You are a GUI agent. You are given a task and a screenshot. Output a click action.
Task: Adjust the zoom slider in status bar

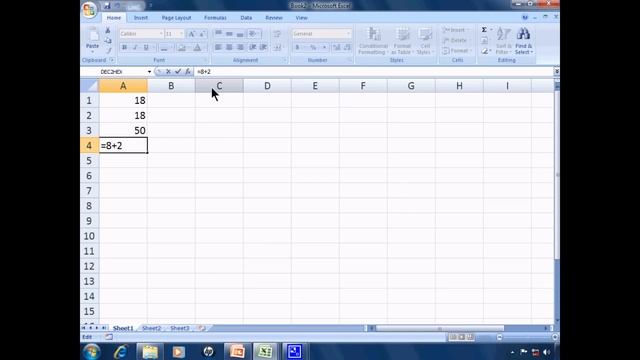pyautogui.click(x=527, y=337)
